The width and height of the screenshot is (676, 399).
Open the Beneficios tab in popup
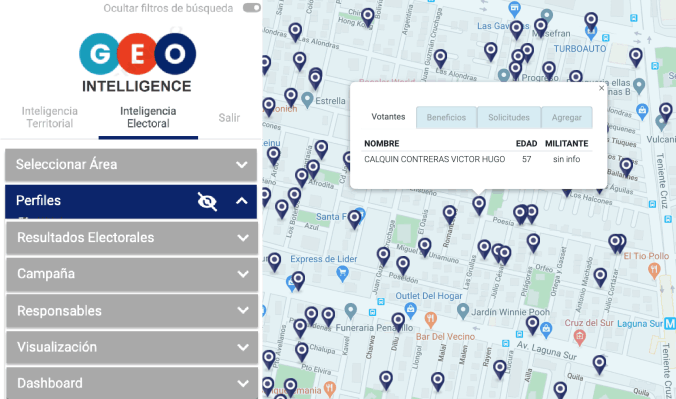click(x=446, y=117)
